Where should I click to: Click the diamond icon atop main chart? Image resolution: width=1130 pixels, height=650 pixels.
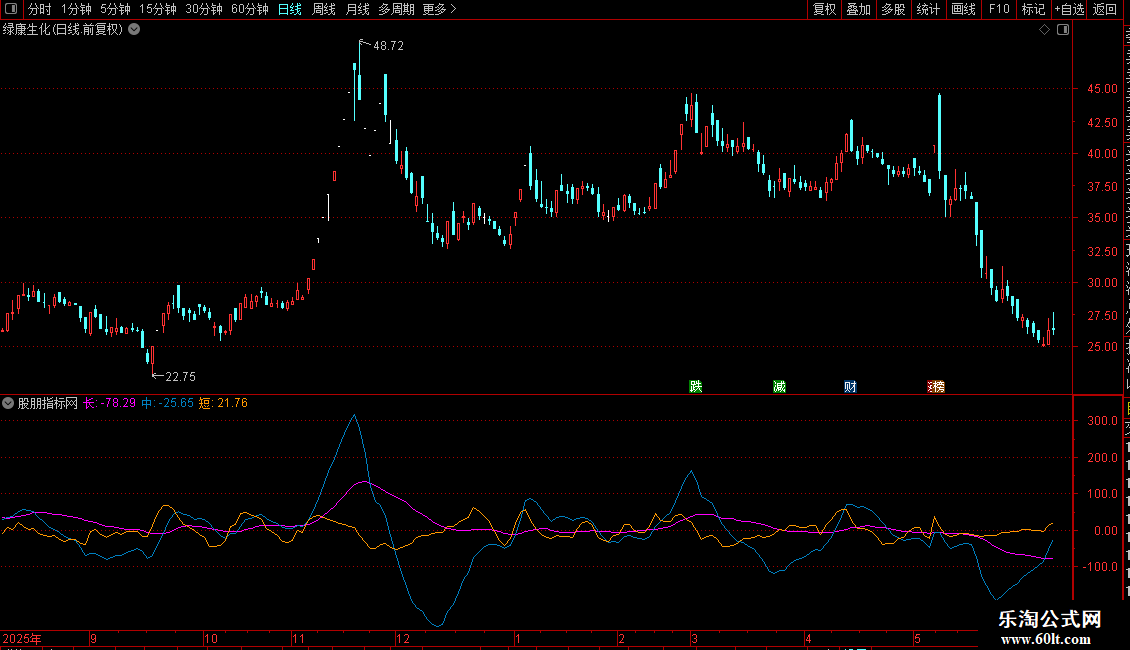click(1044, 30)
